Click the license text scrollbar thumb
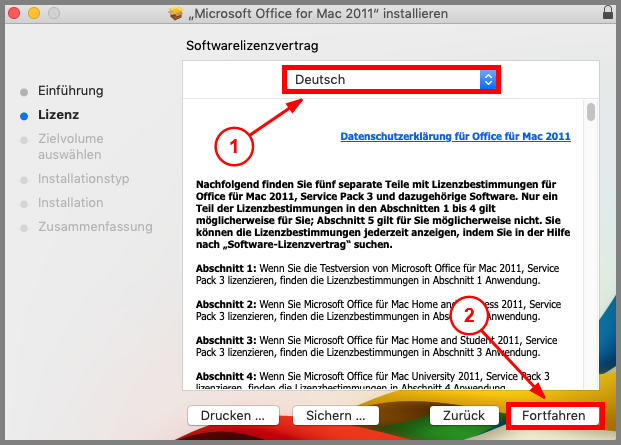This screenshot has height=445, width=621. (x=591, y=112)
